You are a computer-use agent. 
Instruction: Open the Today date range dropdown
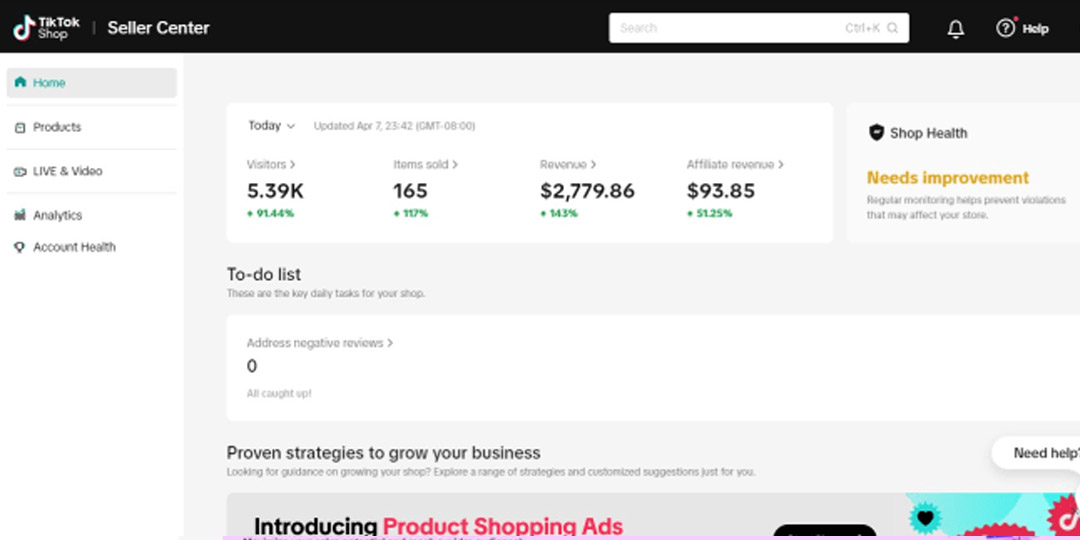272,126
